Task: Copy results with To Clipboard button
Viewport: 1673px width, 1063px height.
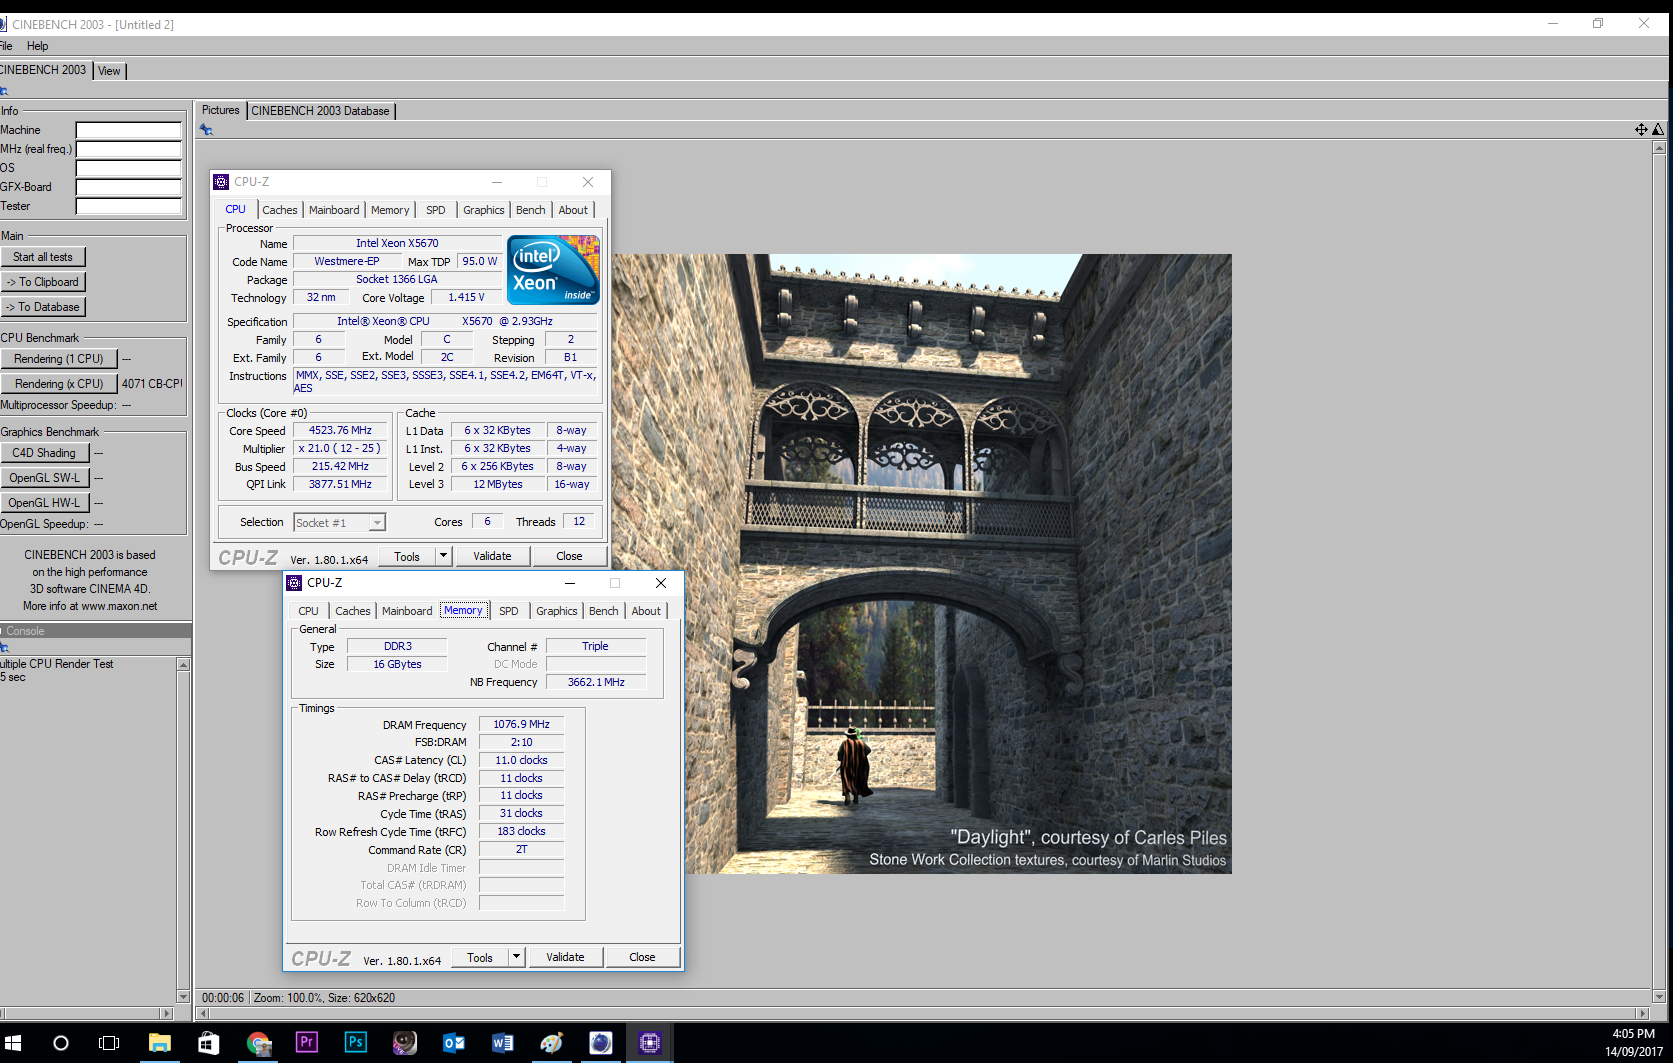Action: (43, 282)
